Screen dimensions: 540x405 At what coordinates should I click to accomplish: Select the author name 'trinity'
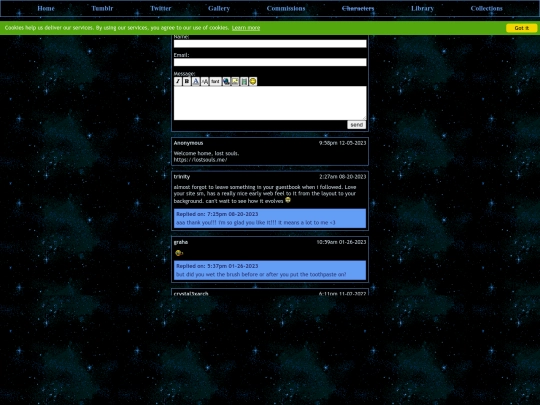coord(182,177)
